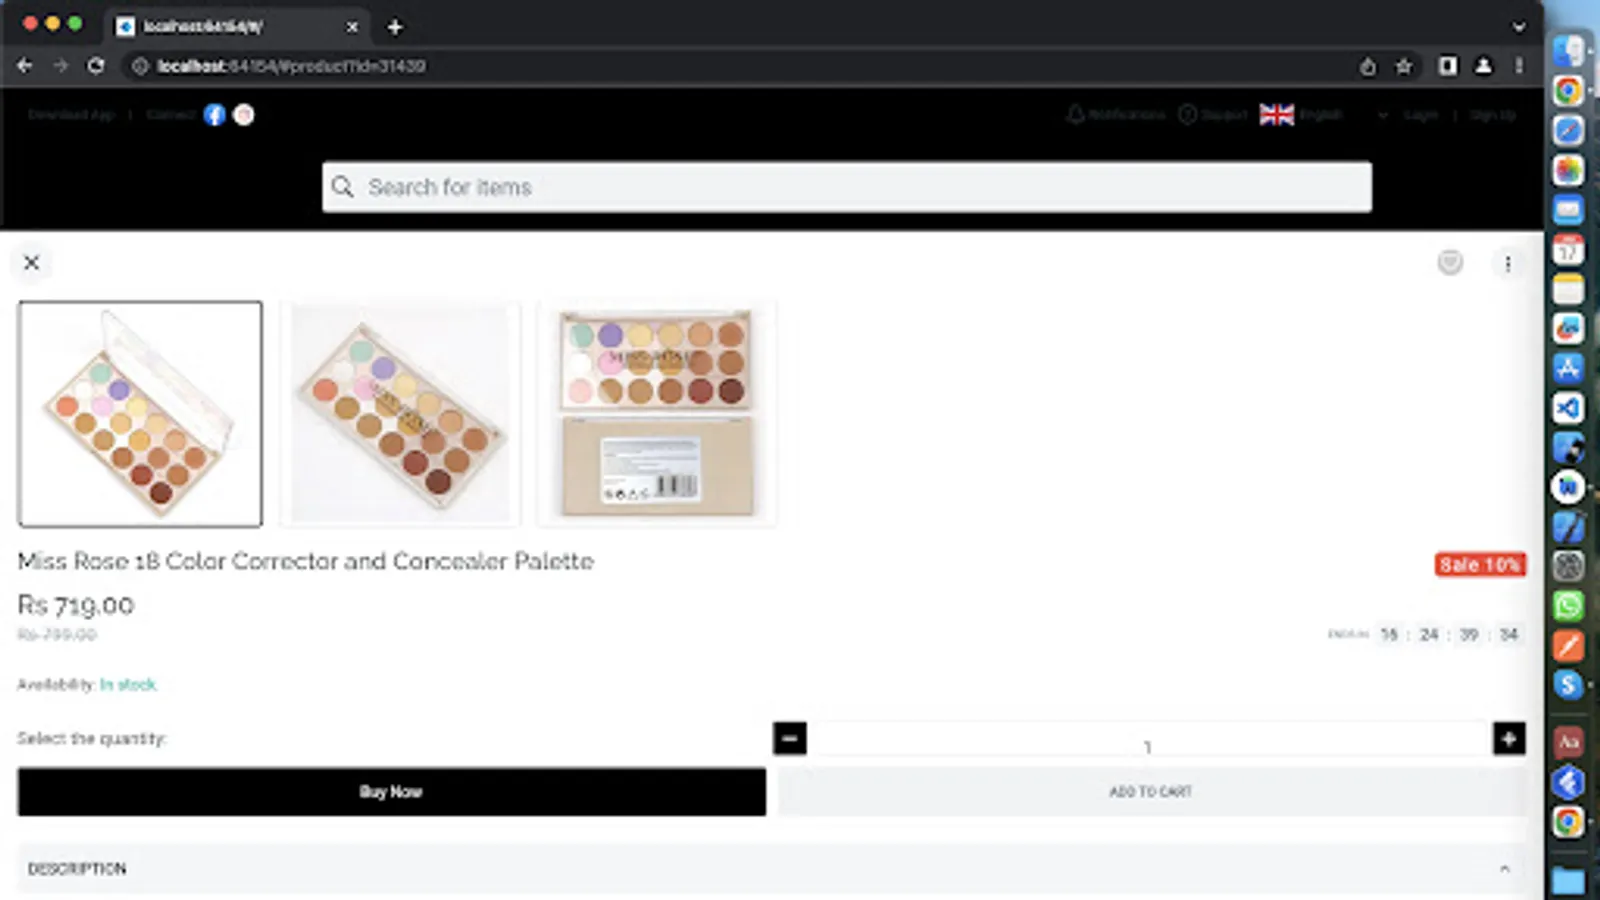Expand the tab search chevron
Screen dimensions: 1600x900
[1519, 27]
